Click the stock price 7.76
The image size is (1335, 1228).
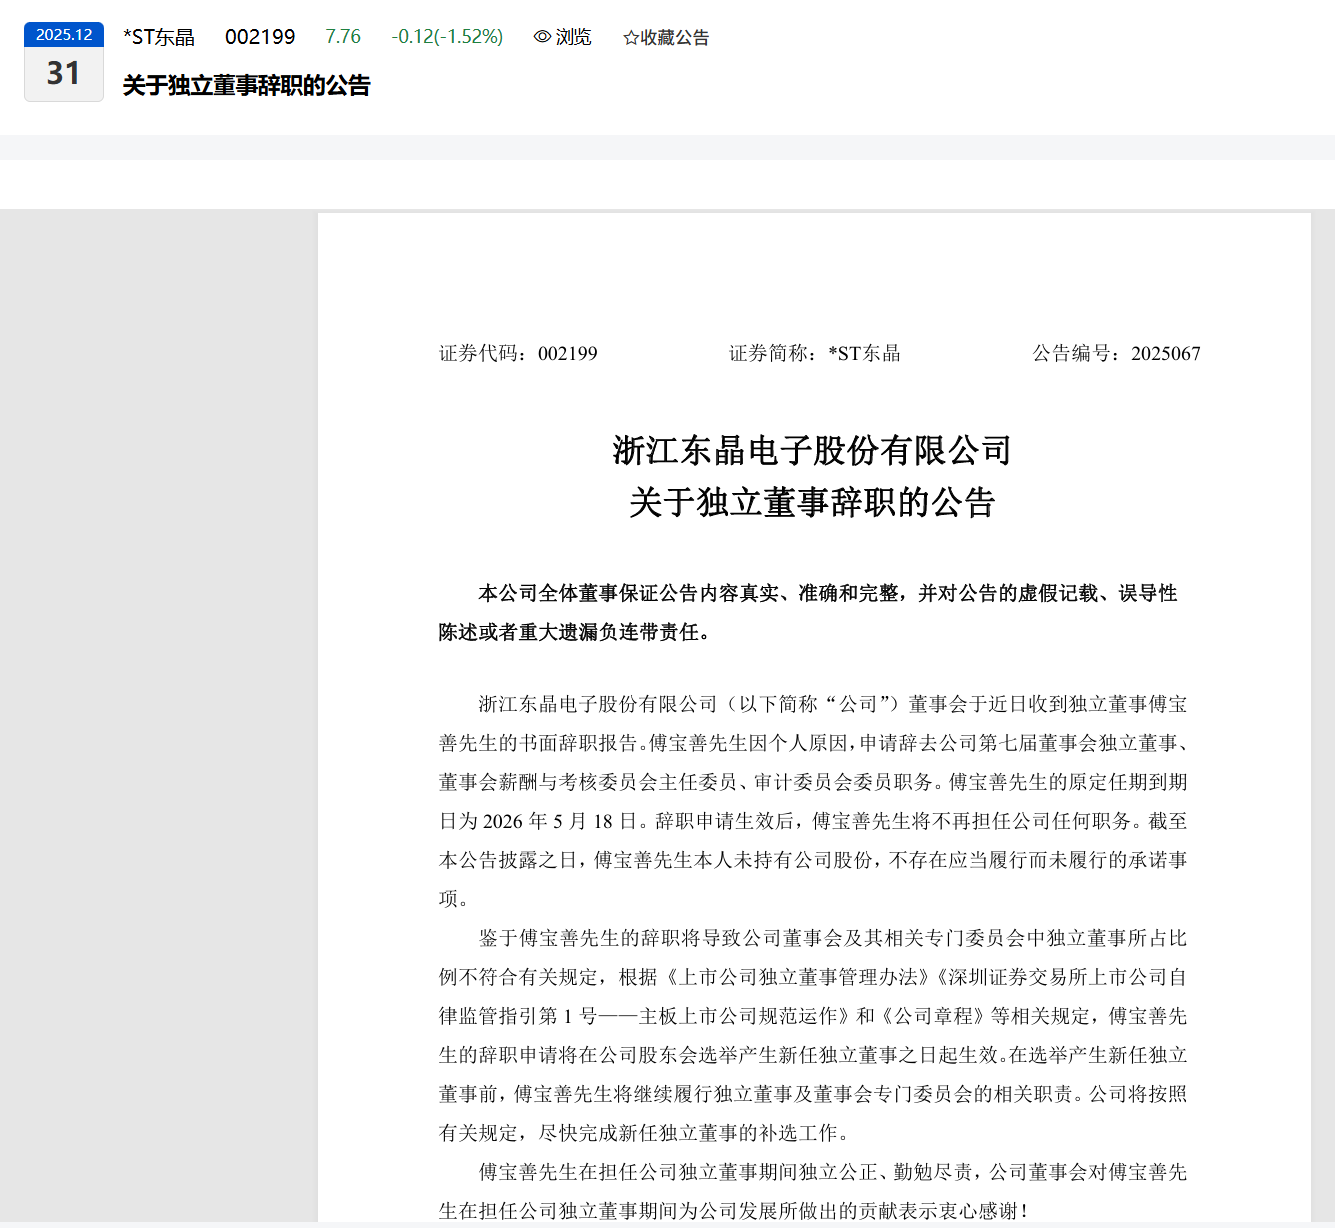(x=343, y=37)
